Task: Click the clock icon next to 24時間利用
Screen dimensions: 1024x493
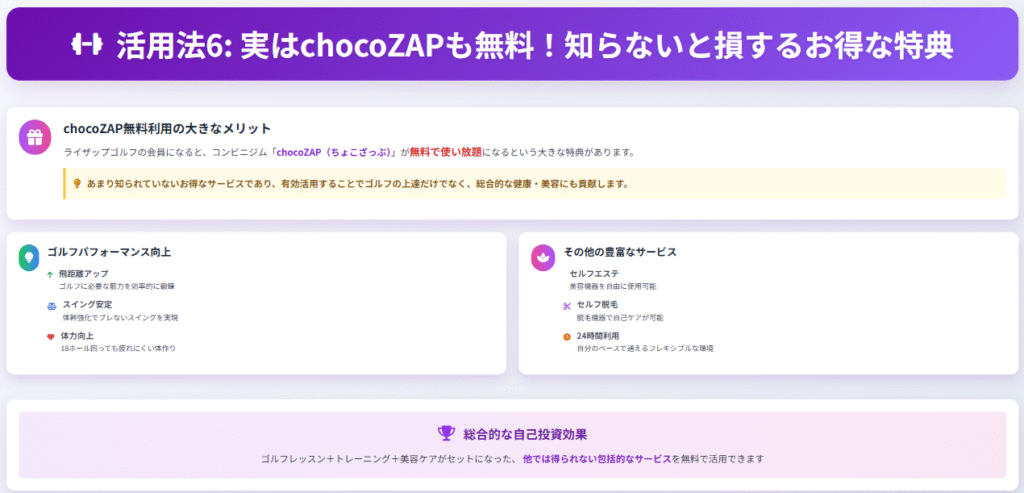Action: click(x=566, y=337)
